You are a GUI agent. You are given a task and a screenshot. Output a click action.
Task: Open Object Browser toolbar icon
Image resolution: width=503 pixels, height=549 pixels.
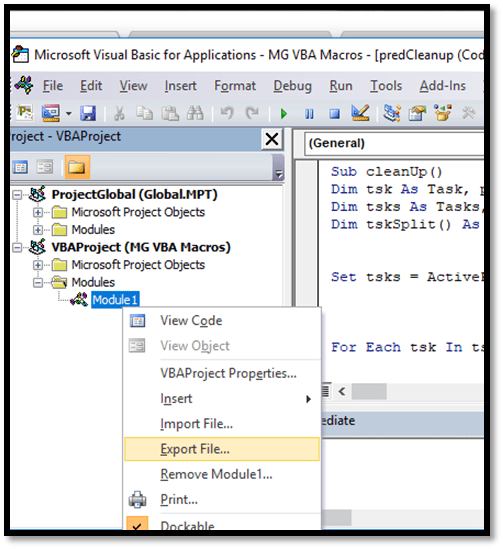pyautogui.click(x=443, y=113)
